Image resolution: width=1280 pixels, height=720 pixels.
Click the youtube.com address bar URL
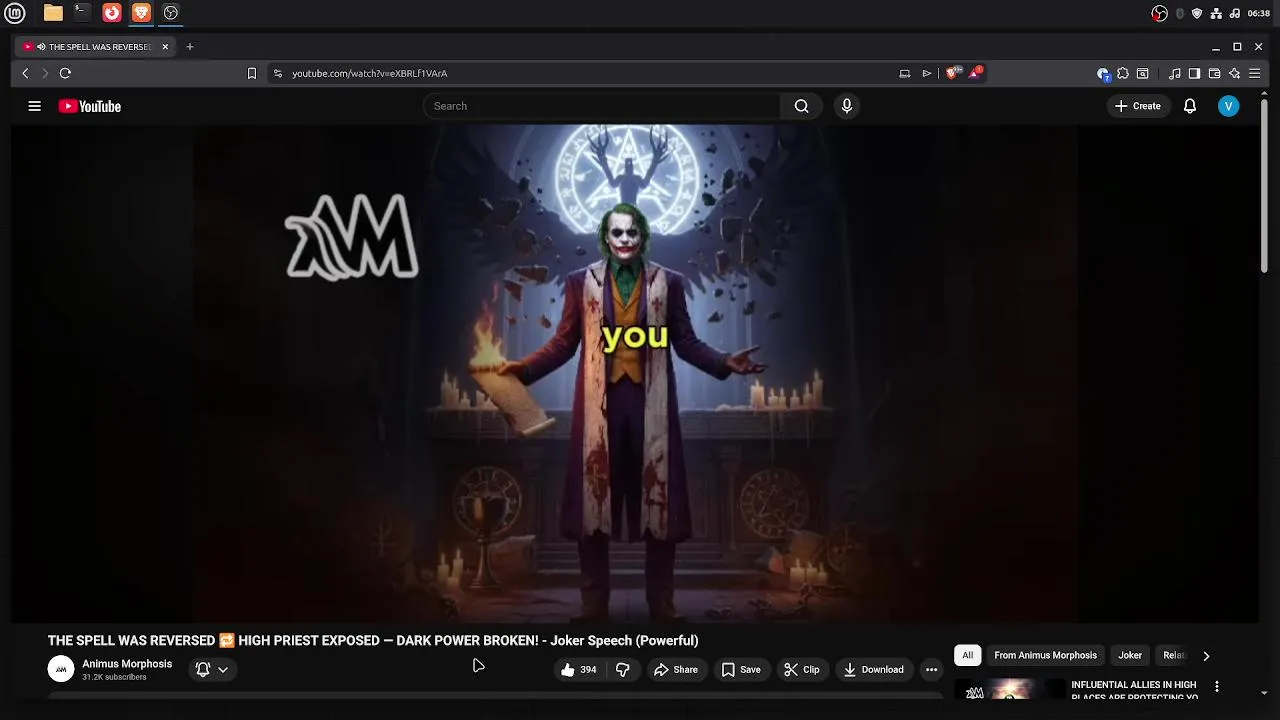[x=369, y=73]
